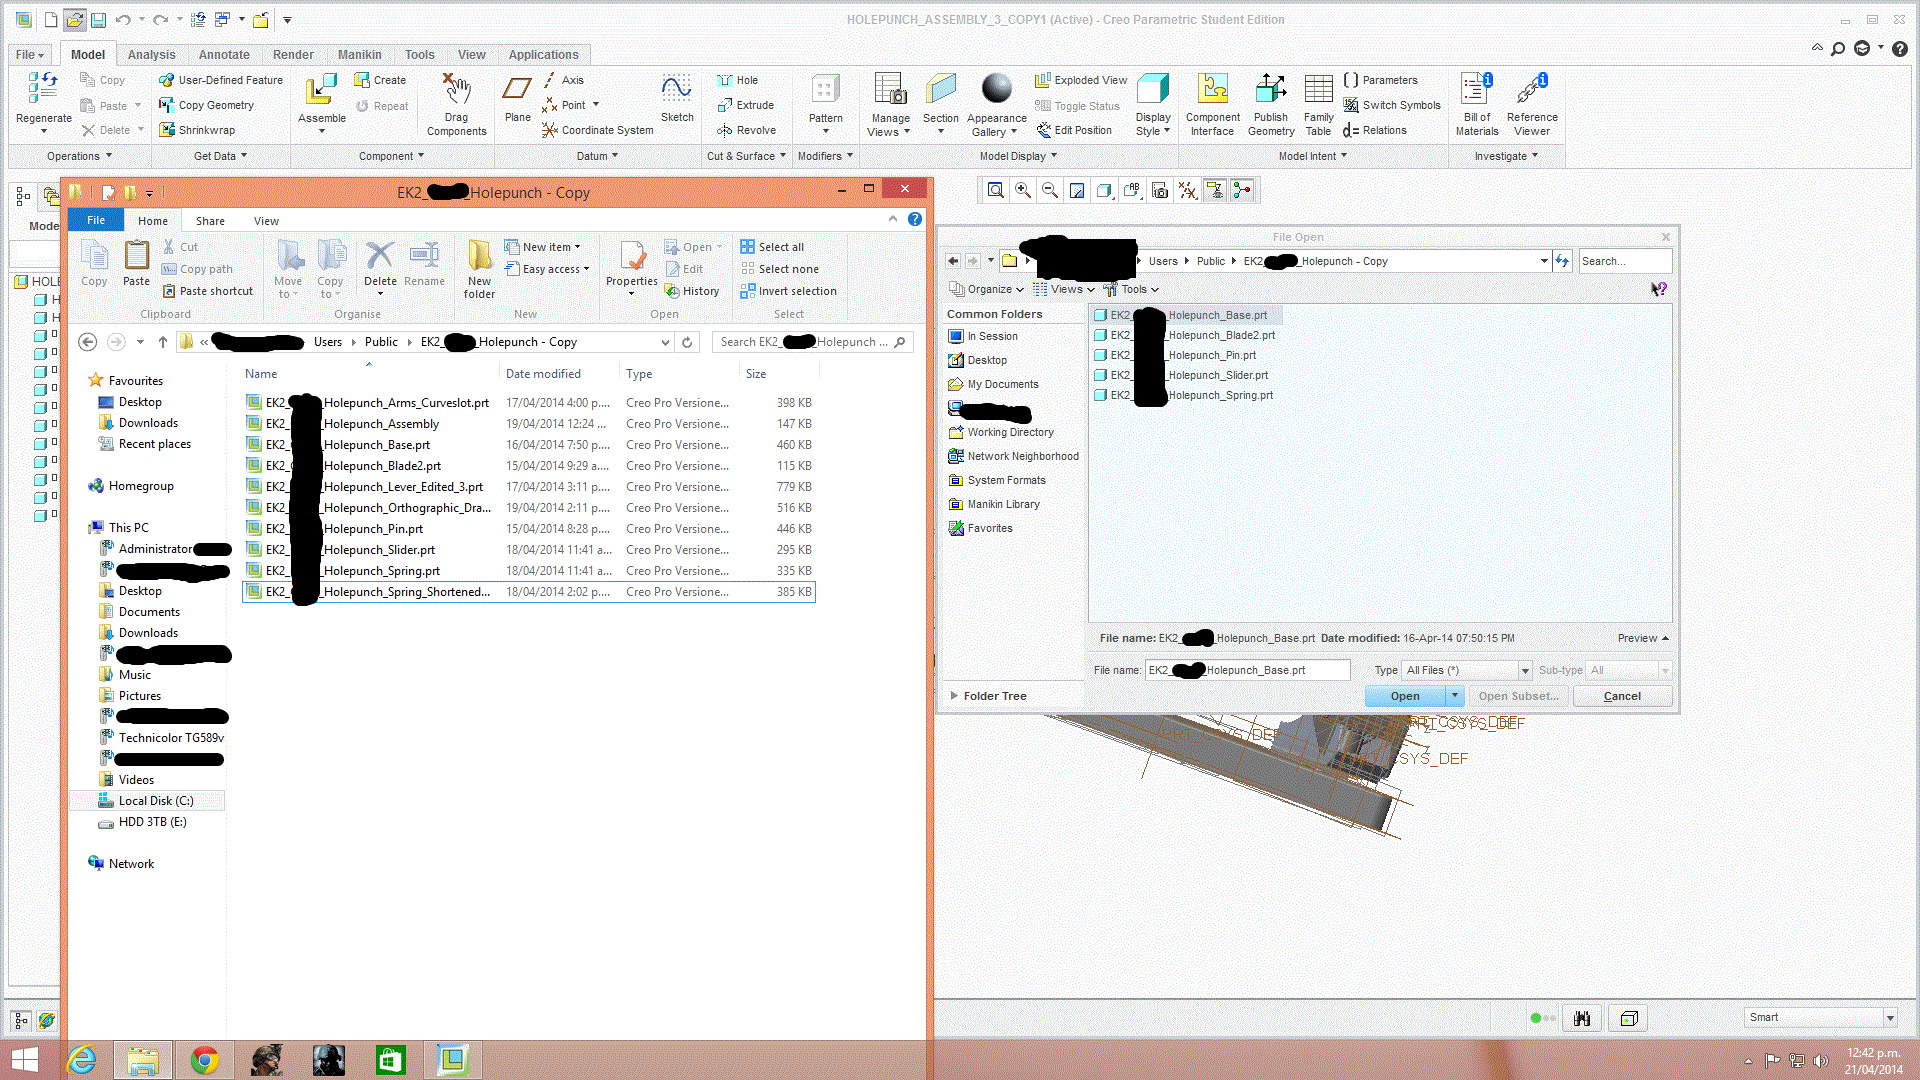Image resolution: width=1920 pixels, height=1080 pixels.
Task: Click Toggle Status in Model Display group
Action: tap(1078, 105)
